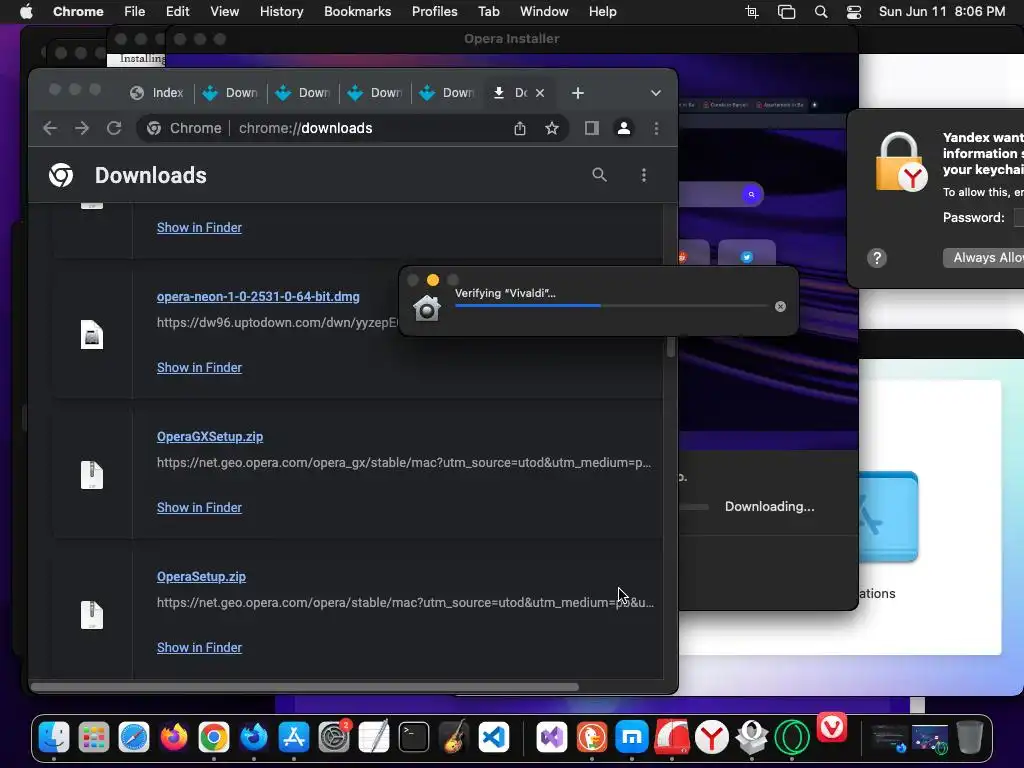Open the Trash in the Dock
The height and width of the screenshot is (768, 1024).
coord(970,737)
